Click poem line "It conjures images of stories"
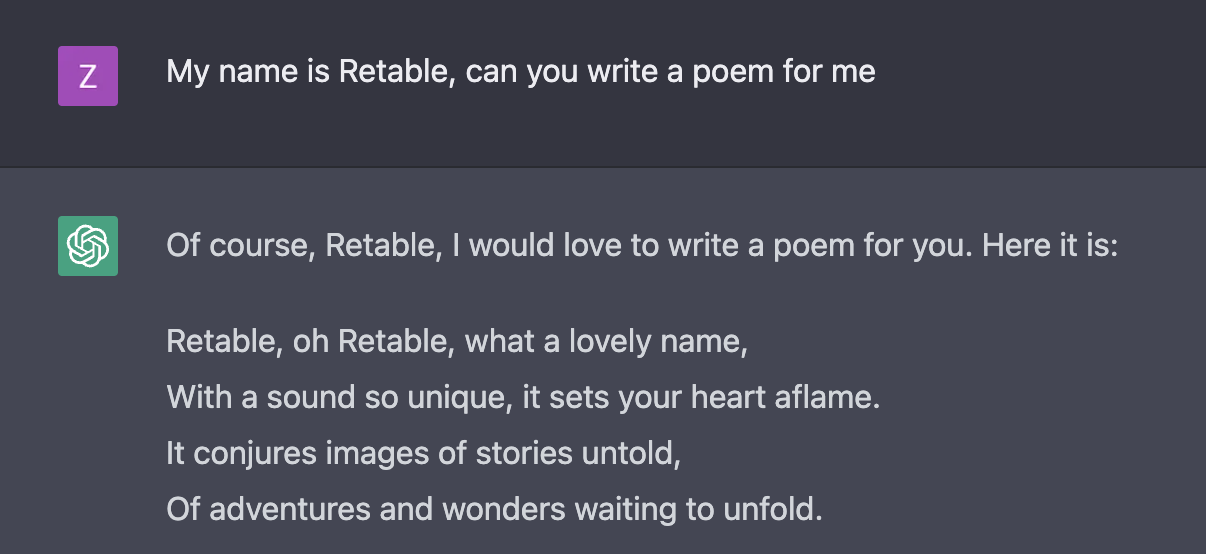 click(x=423, y=454)
